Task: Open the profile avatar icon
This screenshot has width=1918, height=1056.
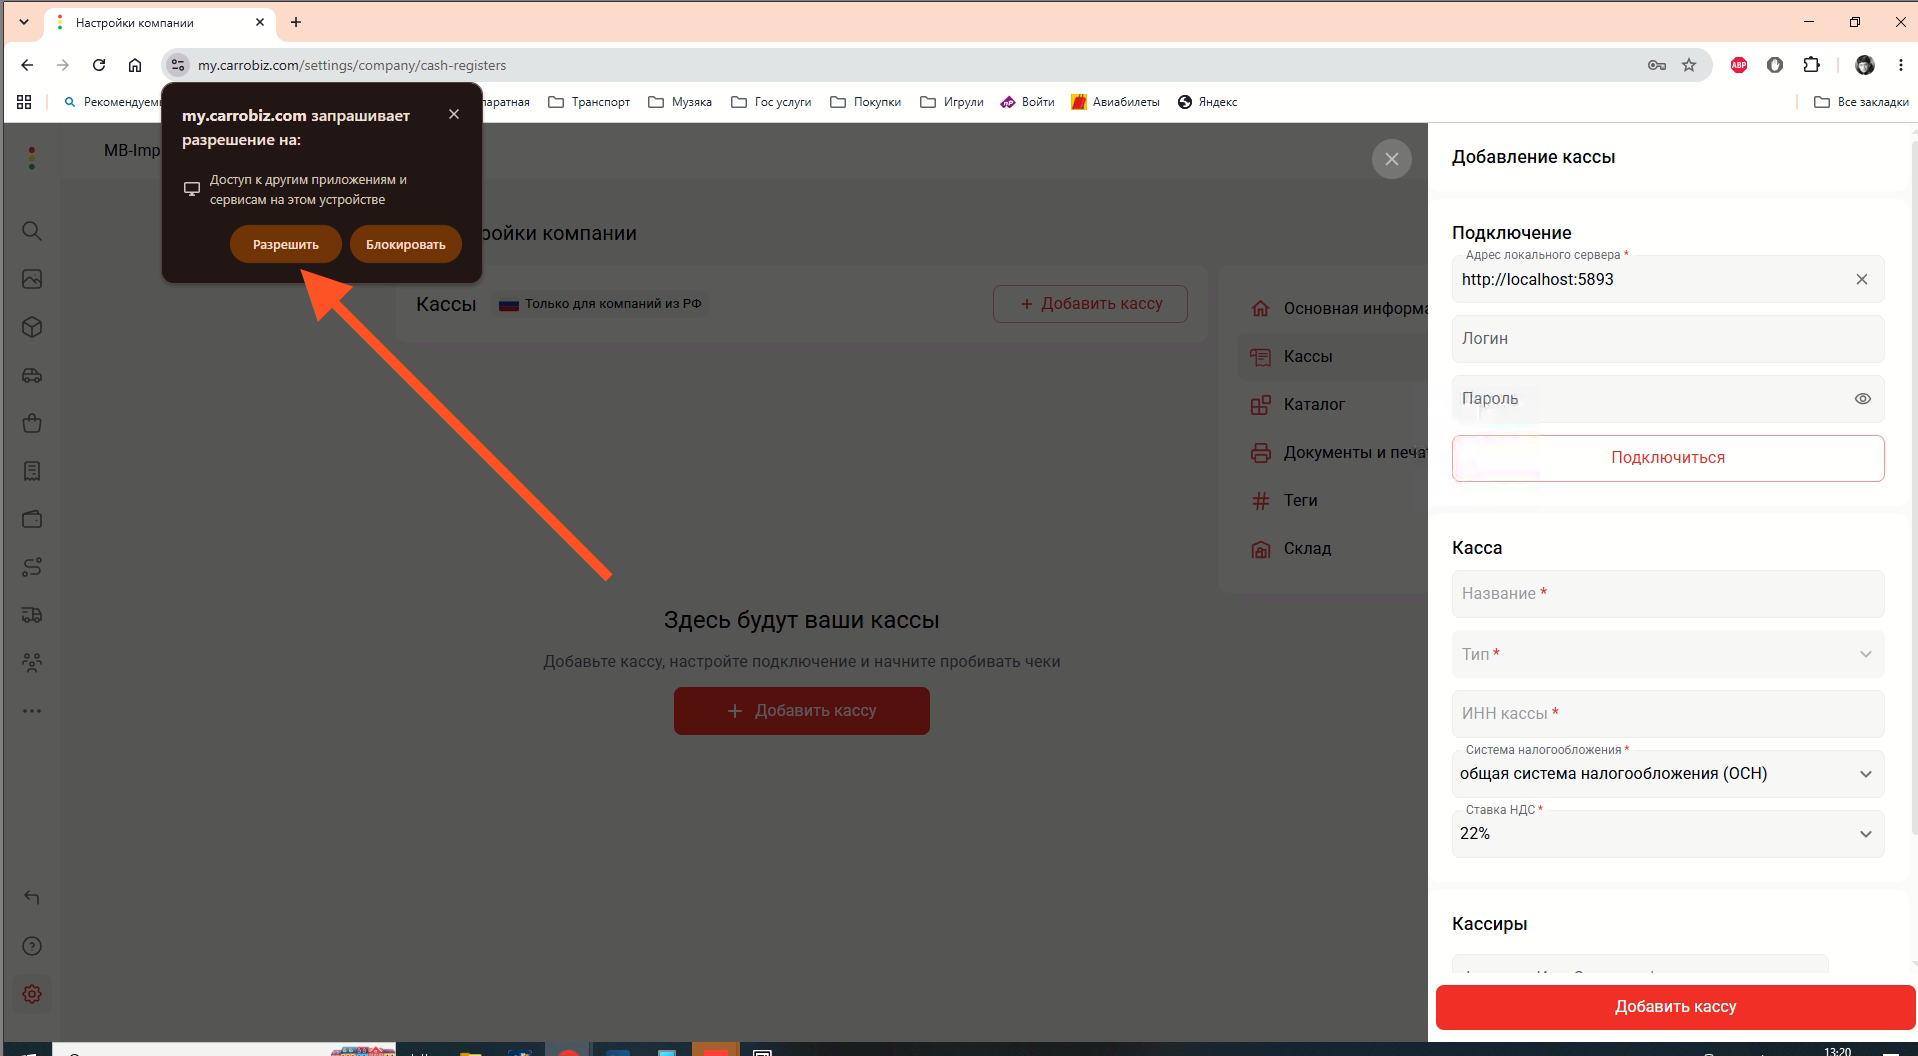Action: click(1865, 65)
